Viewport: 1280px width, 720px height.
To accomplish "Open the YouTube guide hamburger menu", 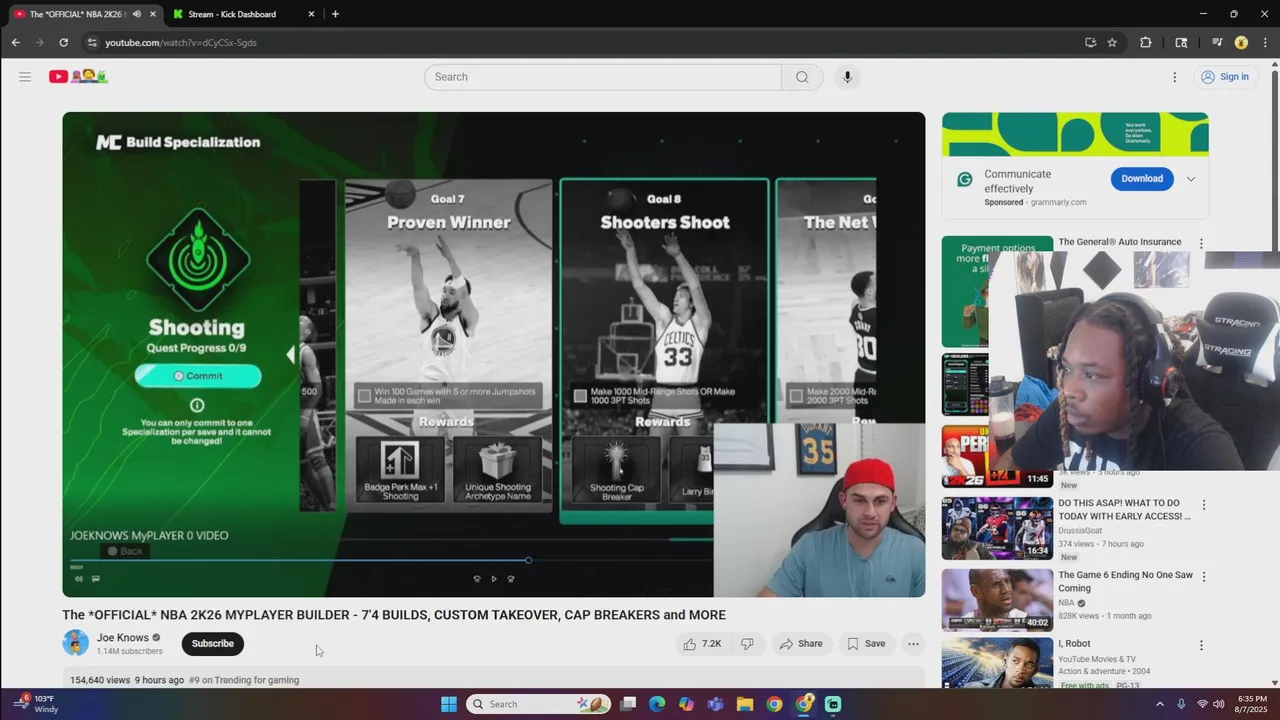I will point(25,77).
